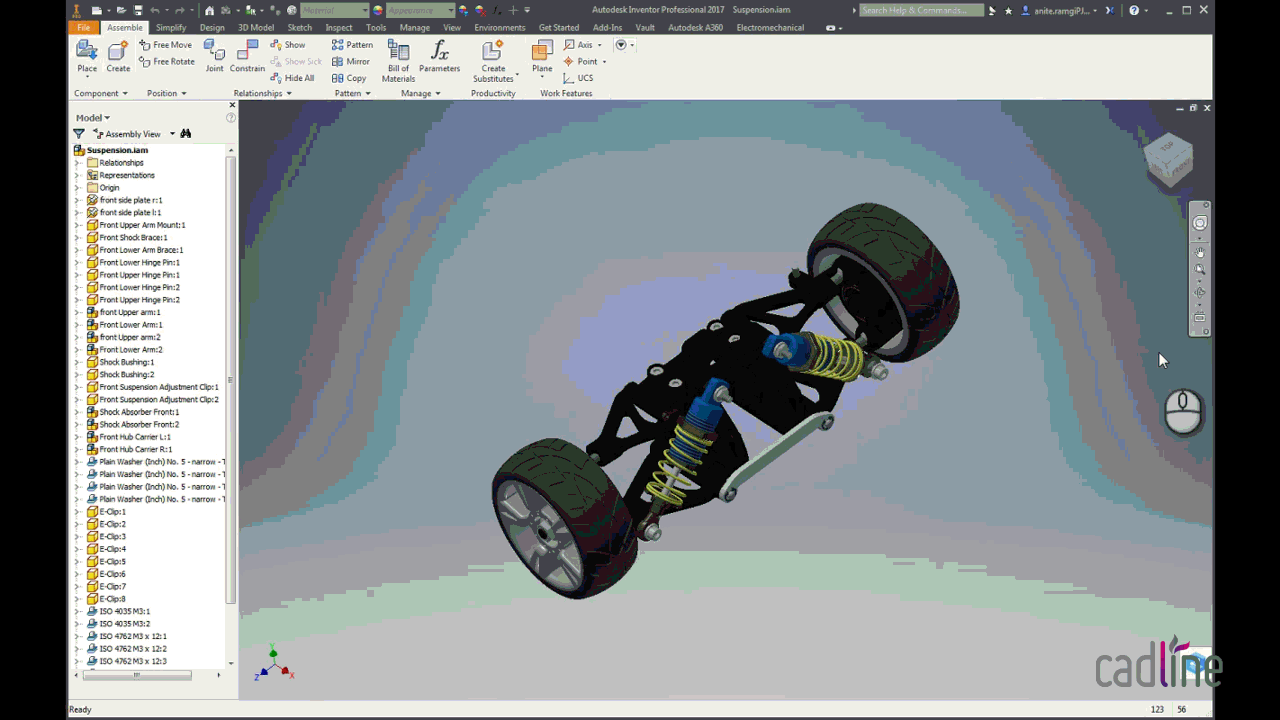Image resolution: width=1280 pixels, height=720 pixels.
Task: Close the Model browser panel
Action: (x=232, y=105)
